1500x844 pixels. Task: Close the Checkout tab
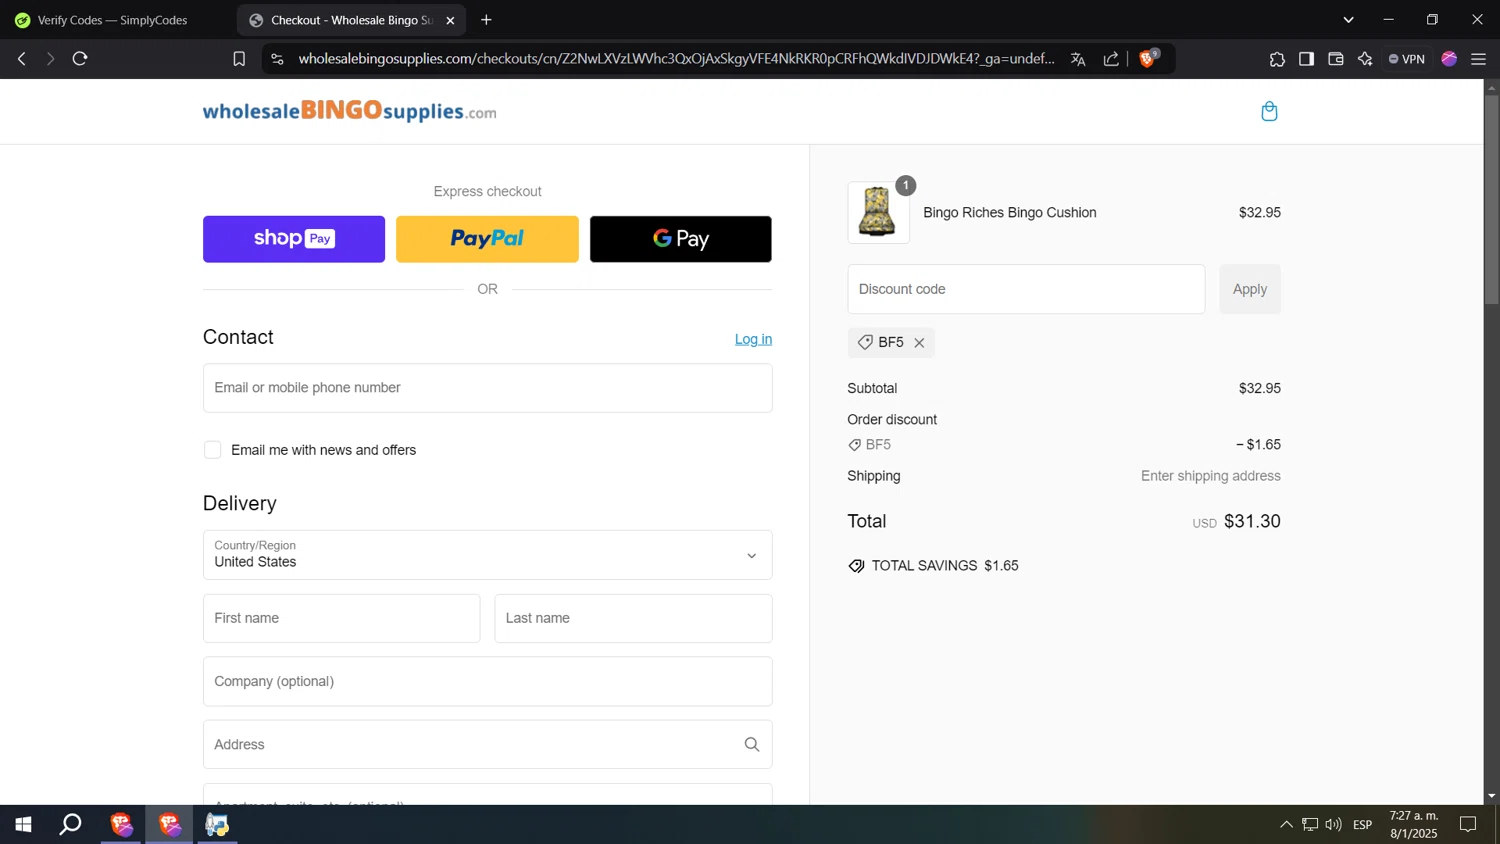(x=450, y=20)
